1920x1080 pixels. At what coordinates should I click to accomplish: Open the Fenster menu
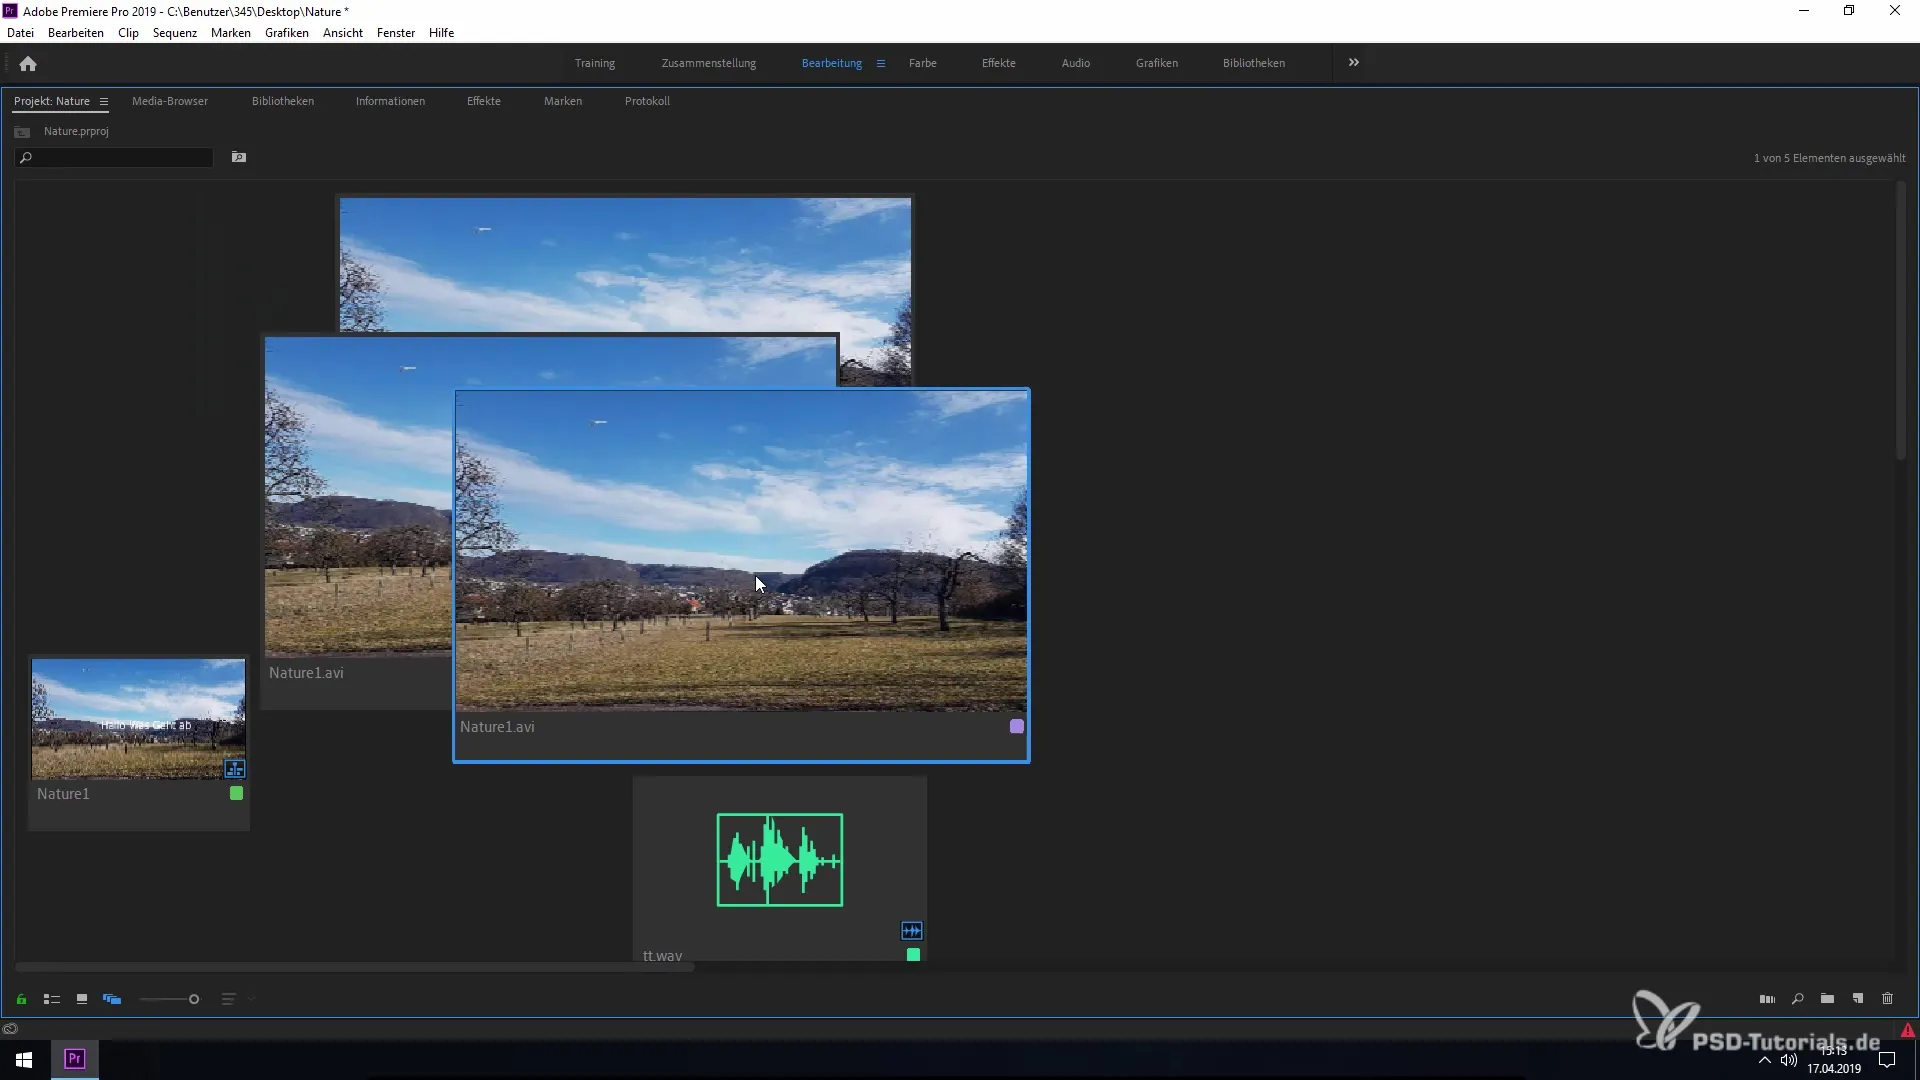click(396, 33)
